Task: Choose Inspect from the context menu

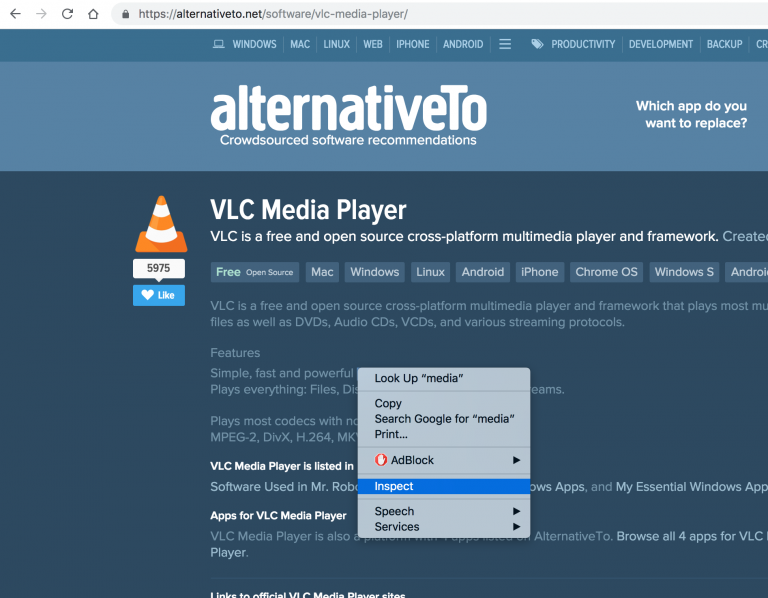Action: click(444, 486)
